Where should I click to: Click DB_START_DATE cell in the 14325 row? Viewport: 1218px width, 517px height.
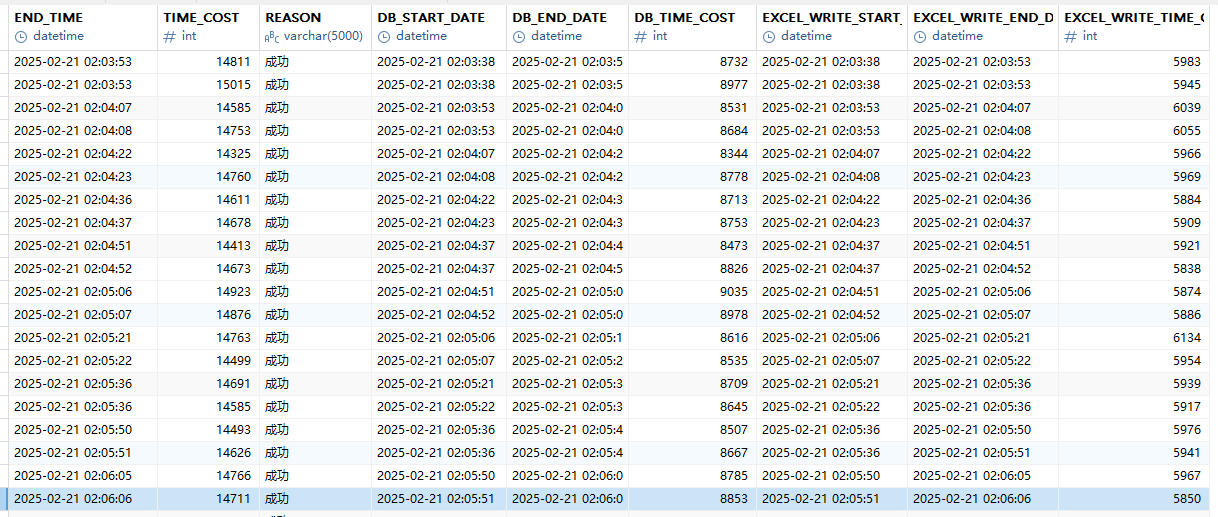click(x=439, y=154)
